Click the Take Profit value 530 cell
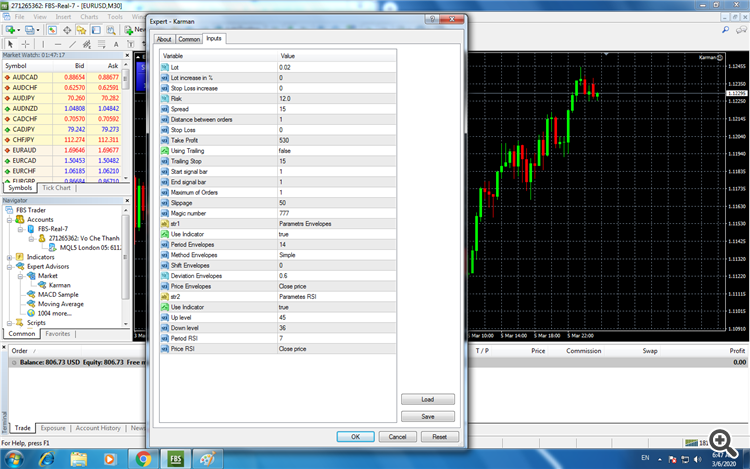Viewport: 750px width, 469px height. tap(337, 140)
